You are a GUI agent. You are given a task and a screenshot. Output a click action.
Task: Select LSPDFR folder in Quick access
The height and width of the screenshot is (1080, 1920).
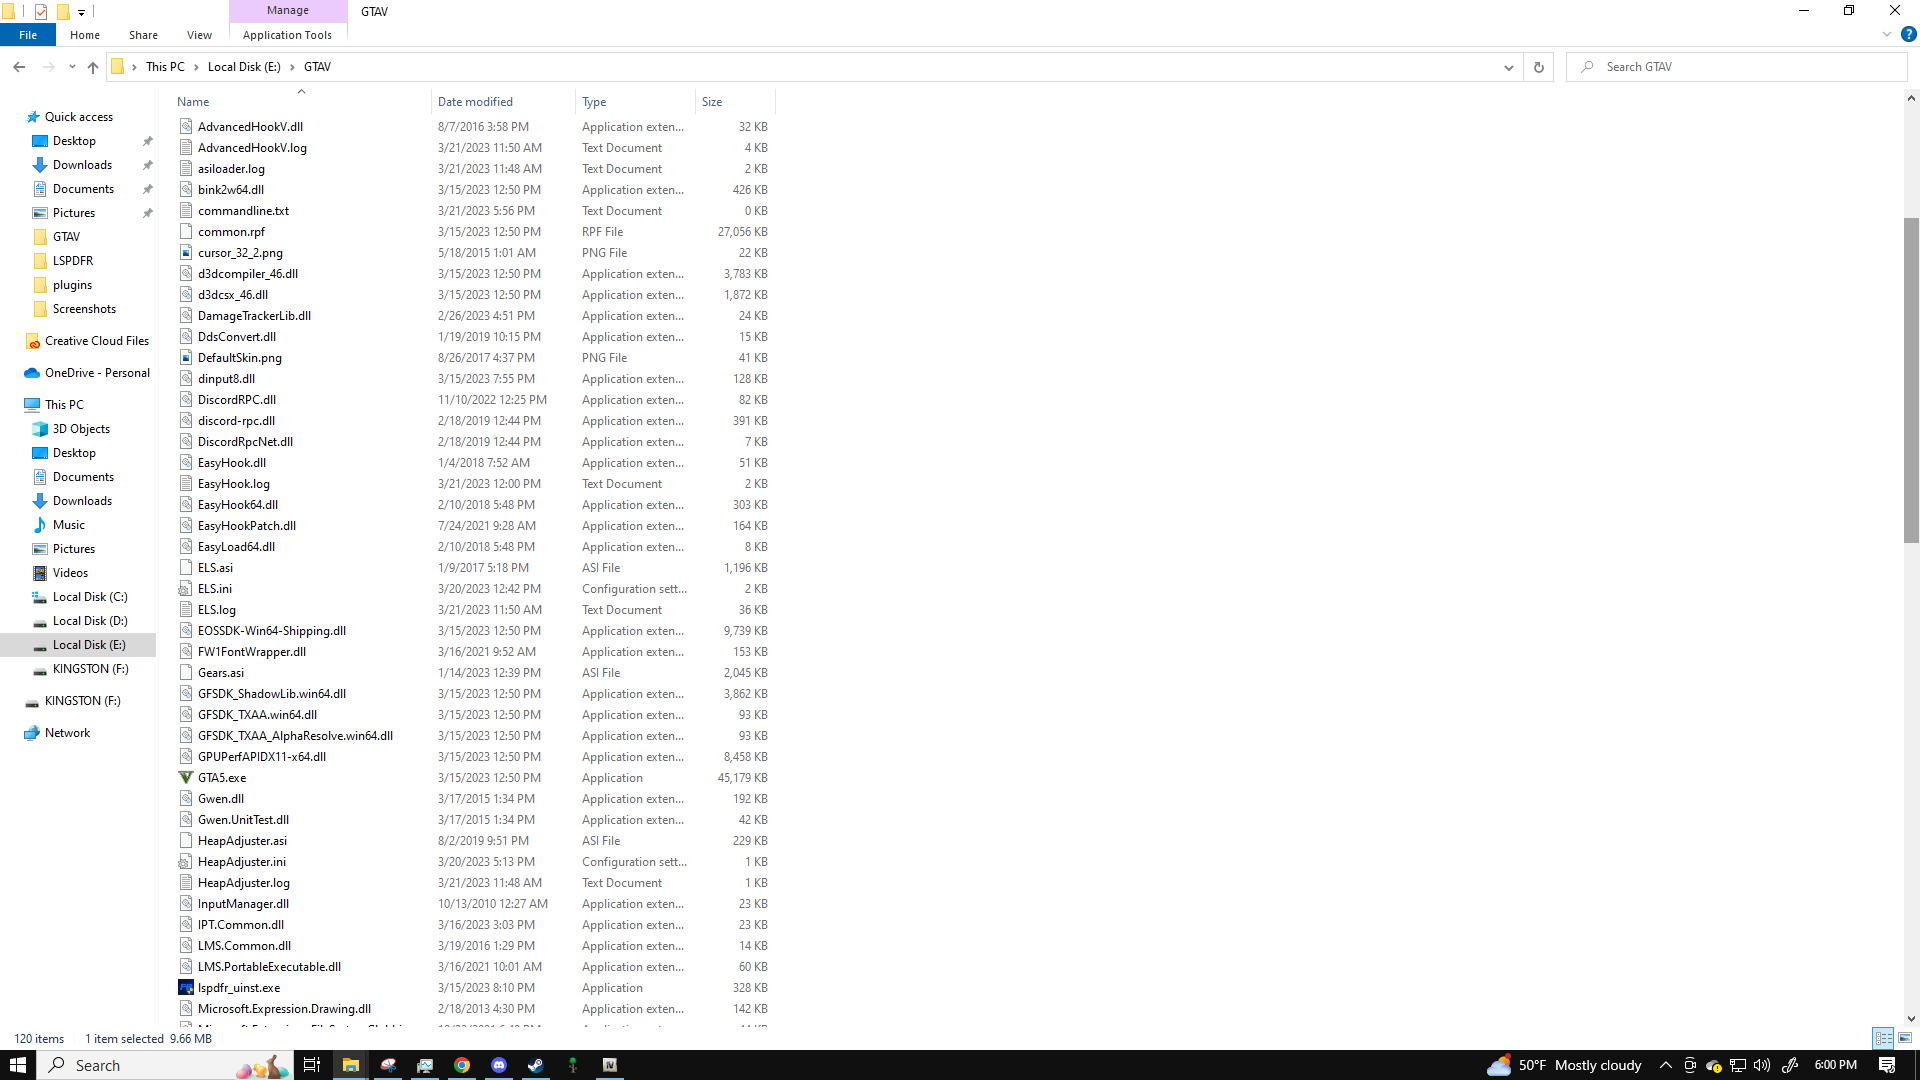coord(73,261)
